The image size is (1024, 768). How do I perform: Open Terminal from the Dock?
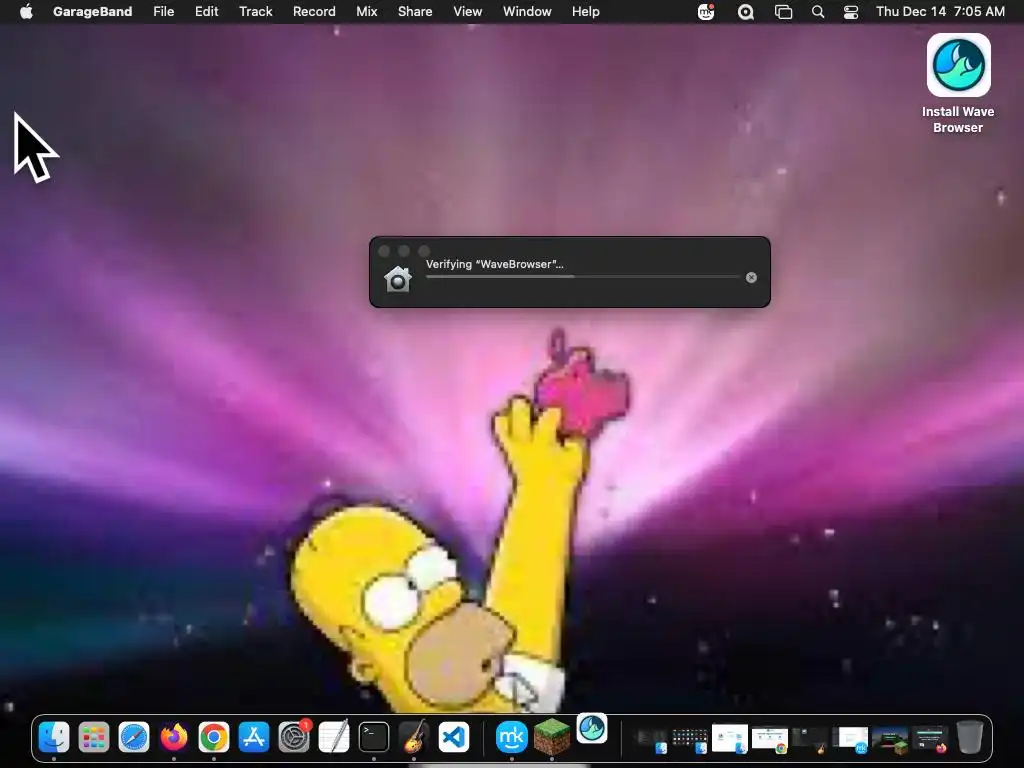pos(374,737)
